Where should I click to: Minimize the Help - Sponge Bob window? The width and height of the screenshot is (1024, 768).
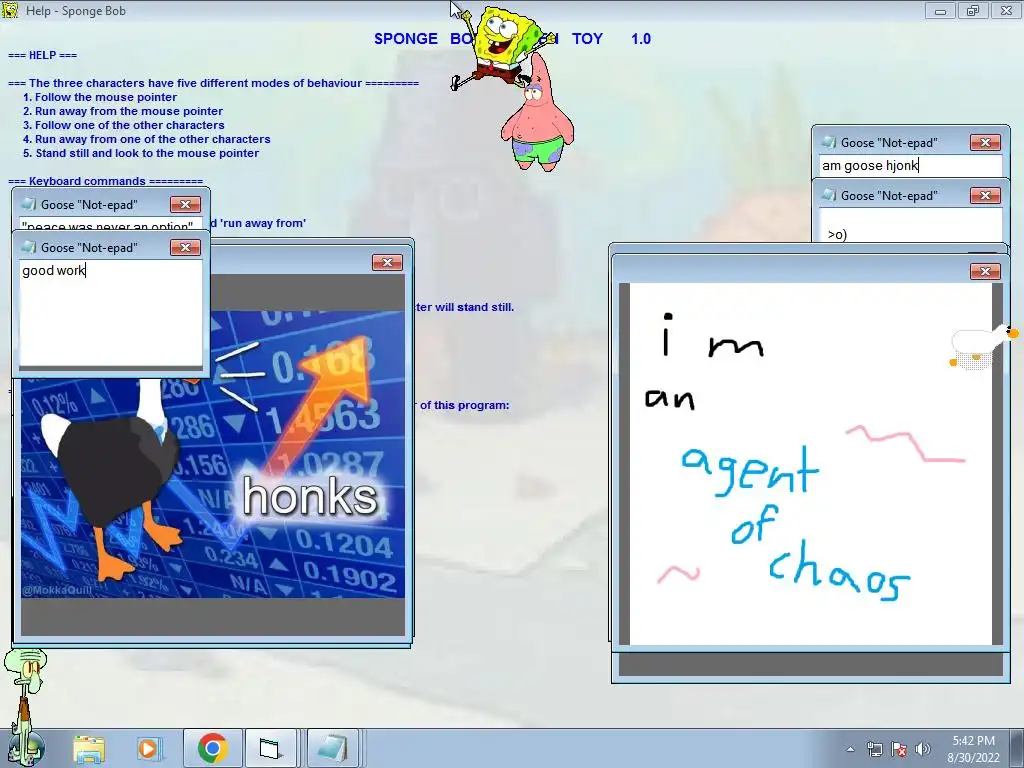pos(940,10)
